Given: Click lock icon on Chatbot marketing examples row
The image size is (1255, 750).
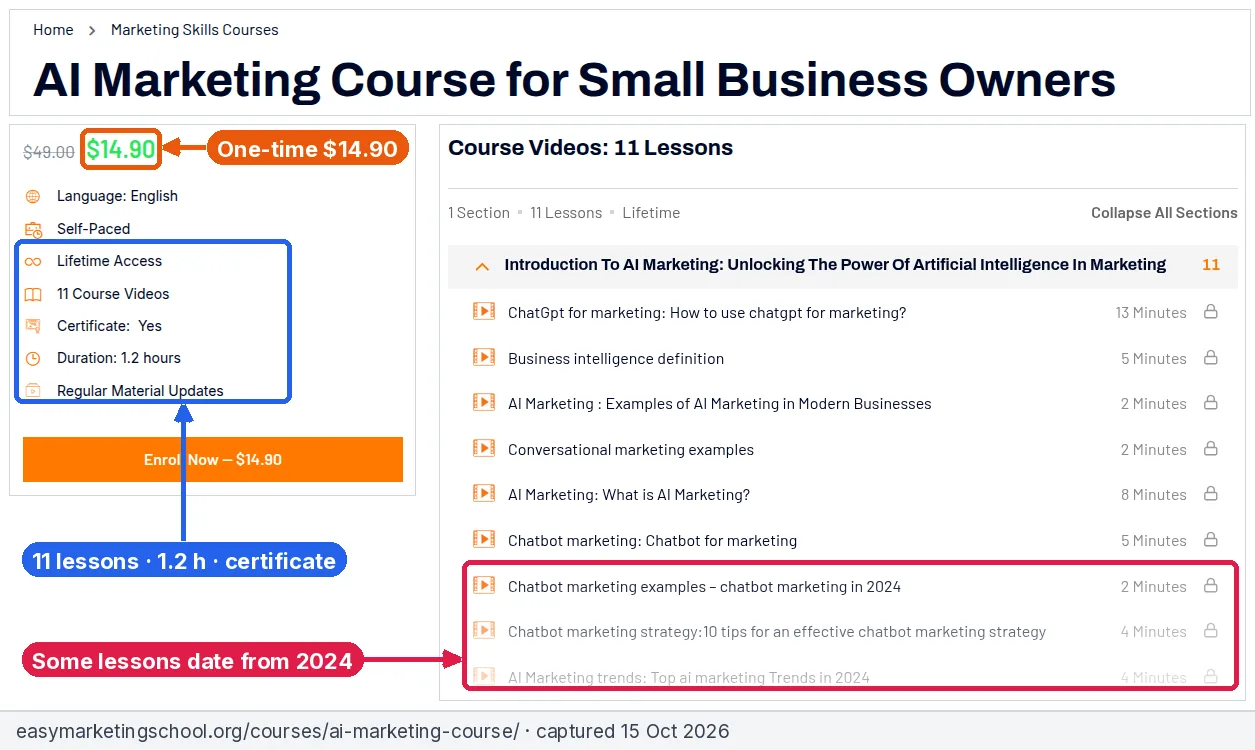Looking at the screenshot, I should [1210, 586].
